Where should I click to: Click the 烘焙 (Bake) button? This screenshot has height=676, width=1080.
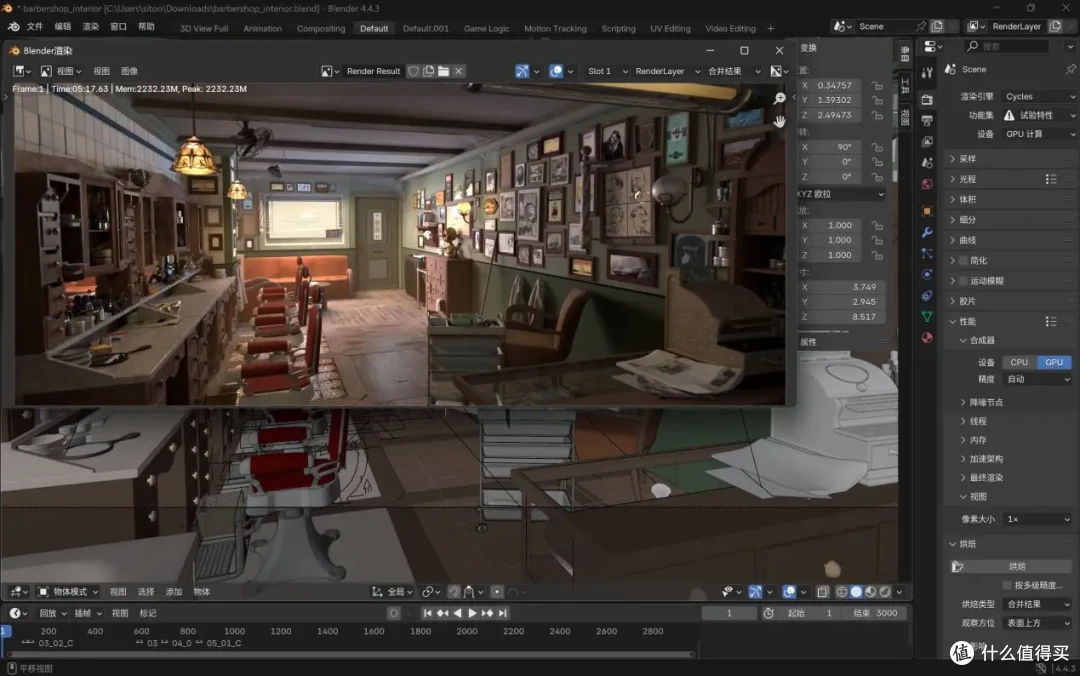click(x=1011, y=566)
